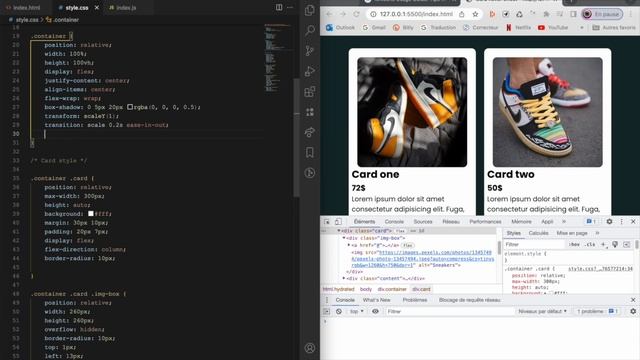Split the editor to the right
This screenshot has height=360, width=640.
point(279,7)
